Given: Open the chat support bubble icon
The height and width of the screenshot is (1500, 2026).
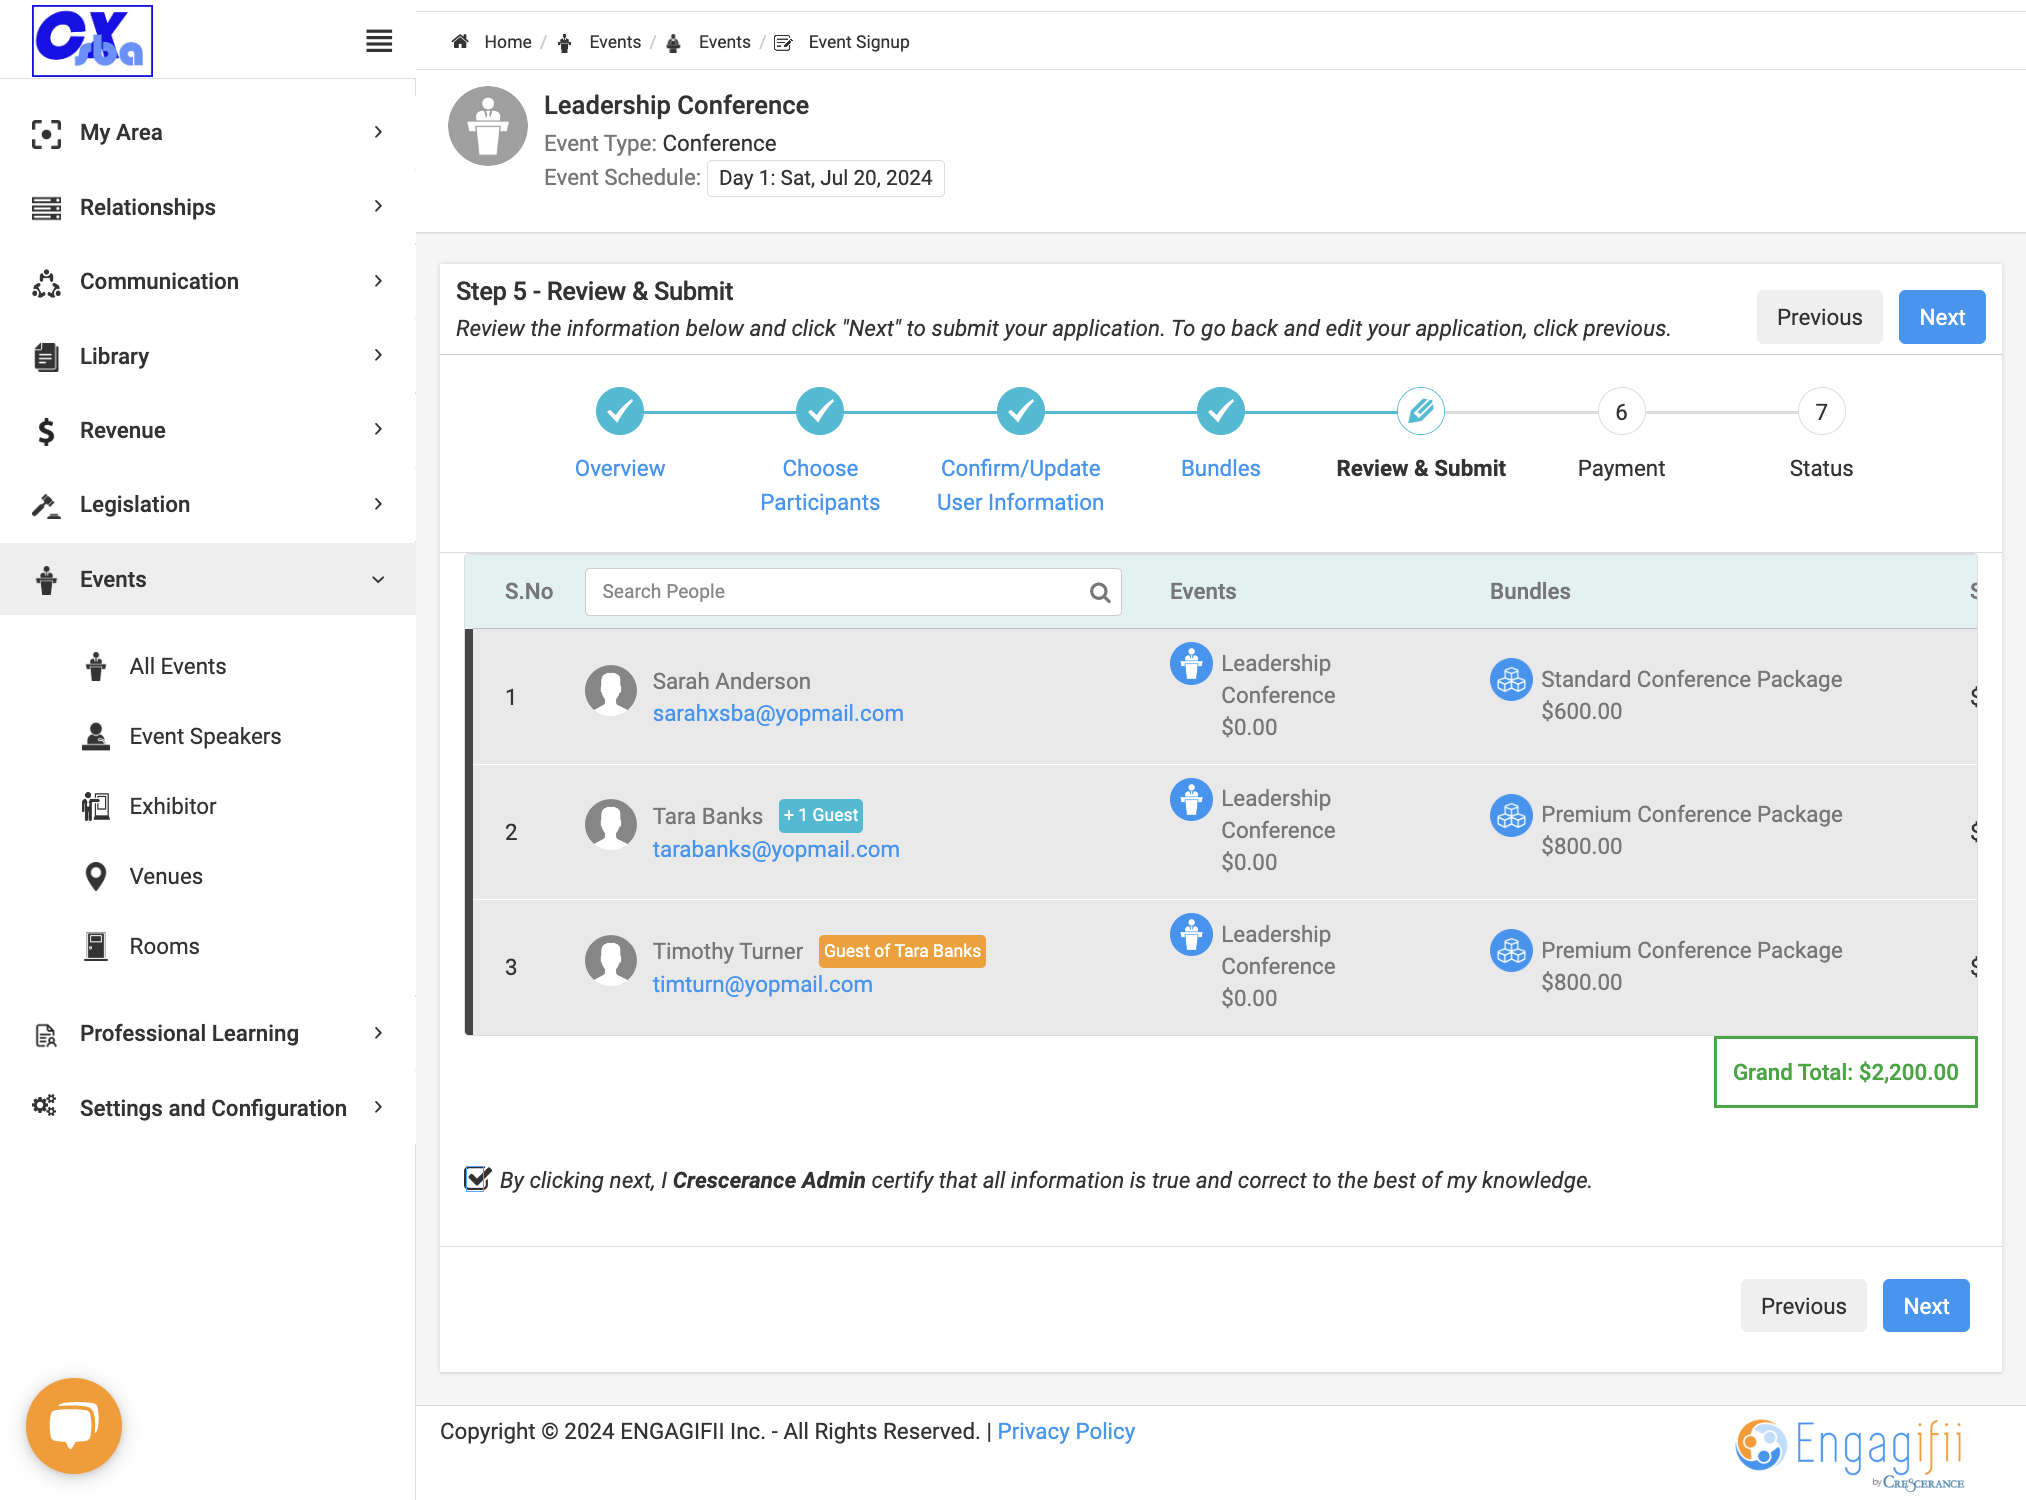Looking at the screenshot, I should [74, 1425].
